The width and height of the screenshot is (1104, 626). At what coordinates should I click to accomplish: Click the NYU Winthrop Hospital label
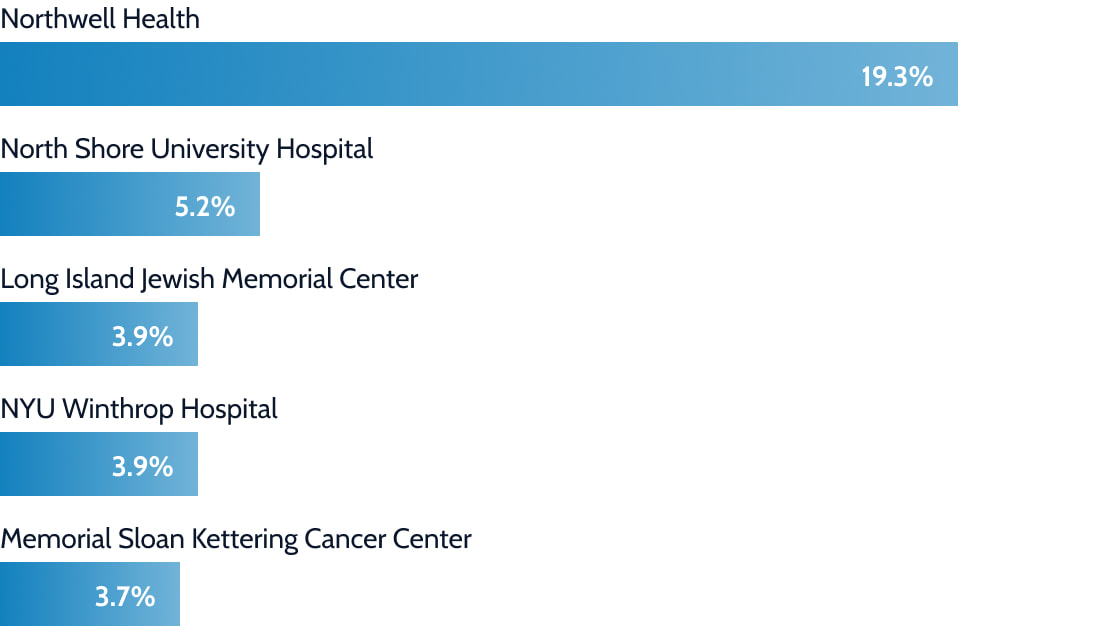[139, 410]
